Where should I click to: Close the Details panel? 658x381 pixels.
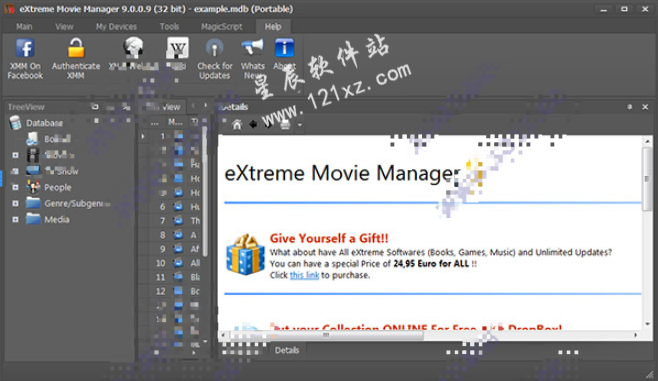click(x=645, y=107)
